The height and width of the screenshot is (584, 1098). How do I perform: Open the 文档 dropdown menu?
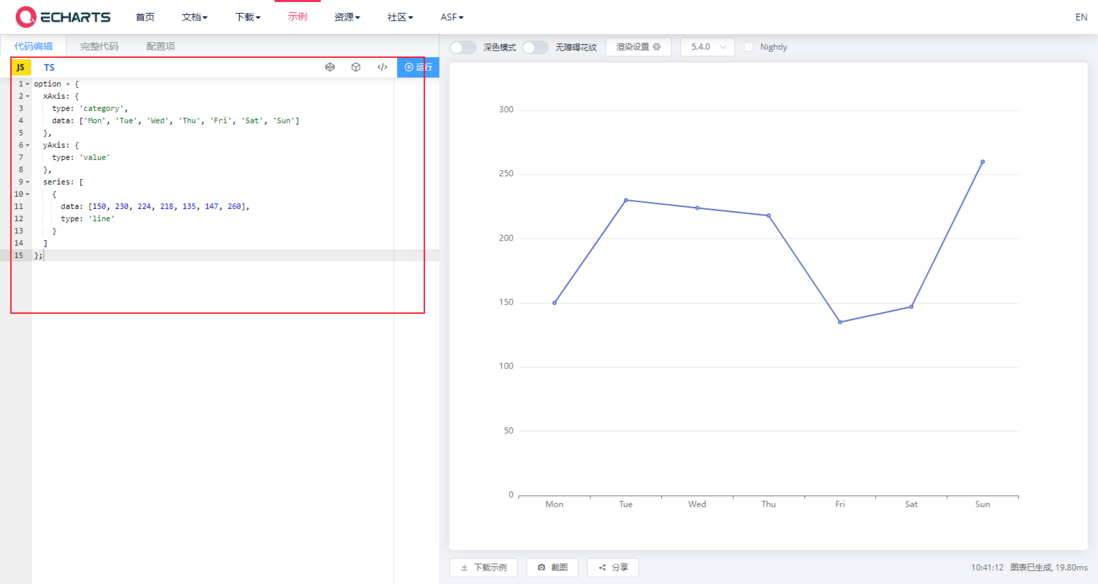pos(195,17)
